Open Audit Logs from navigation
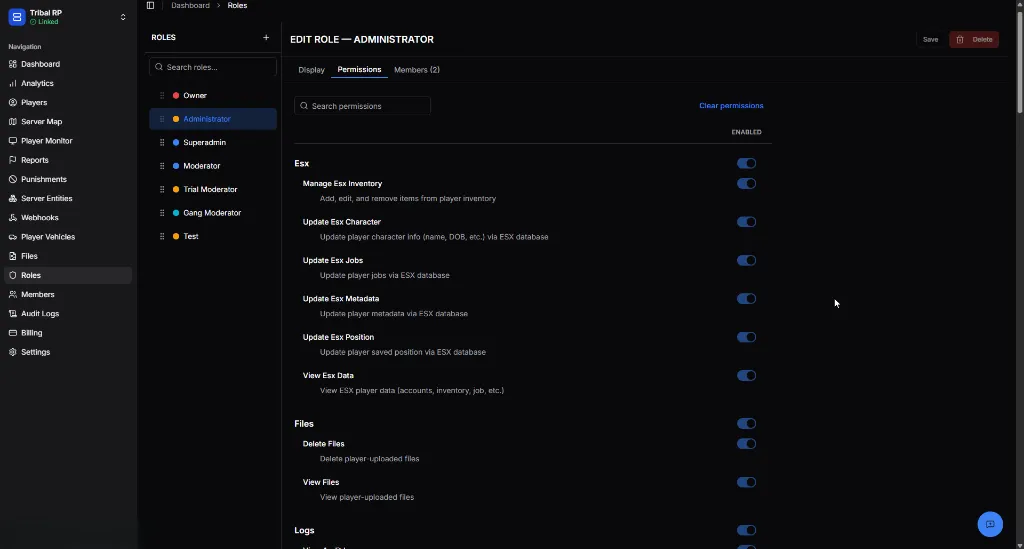 coord(68,313)
